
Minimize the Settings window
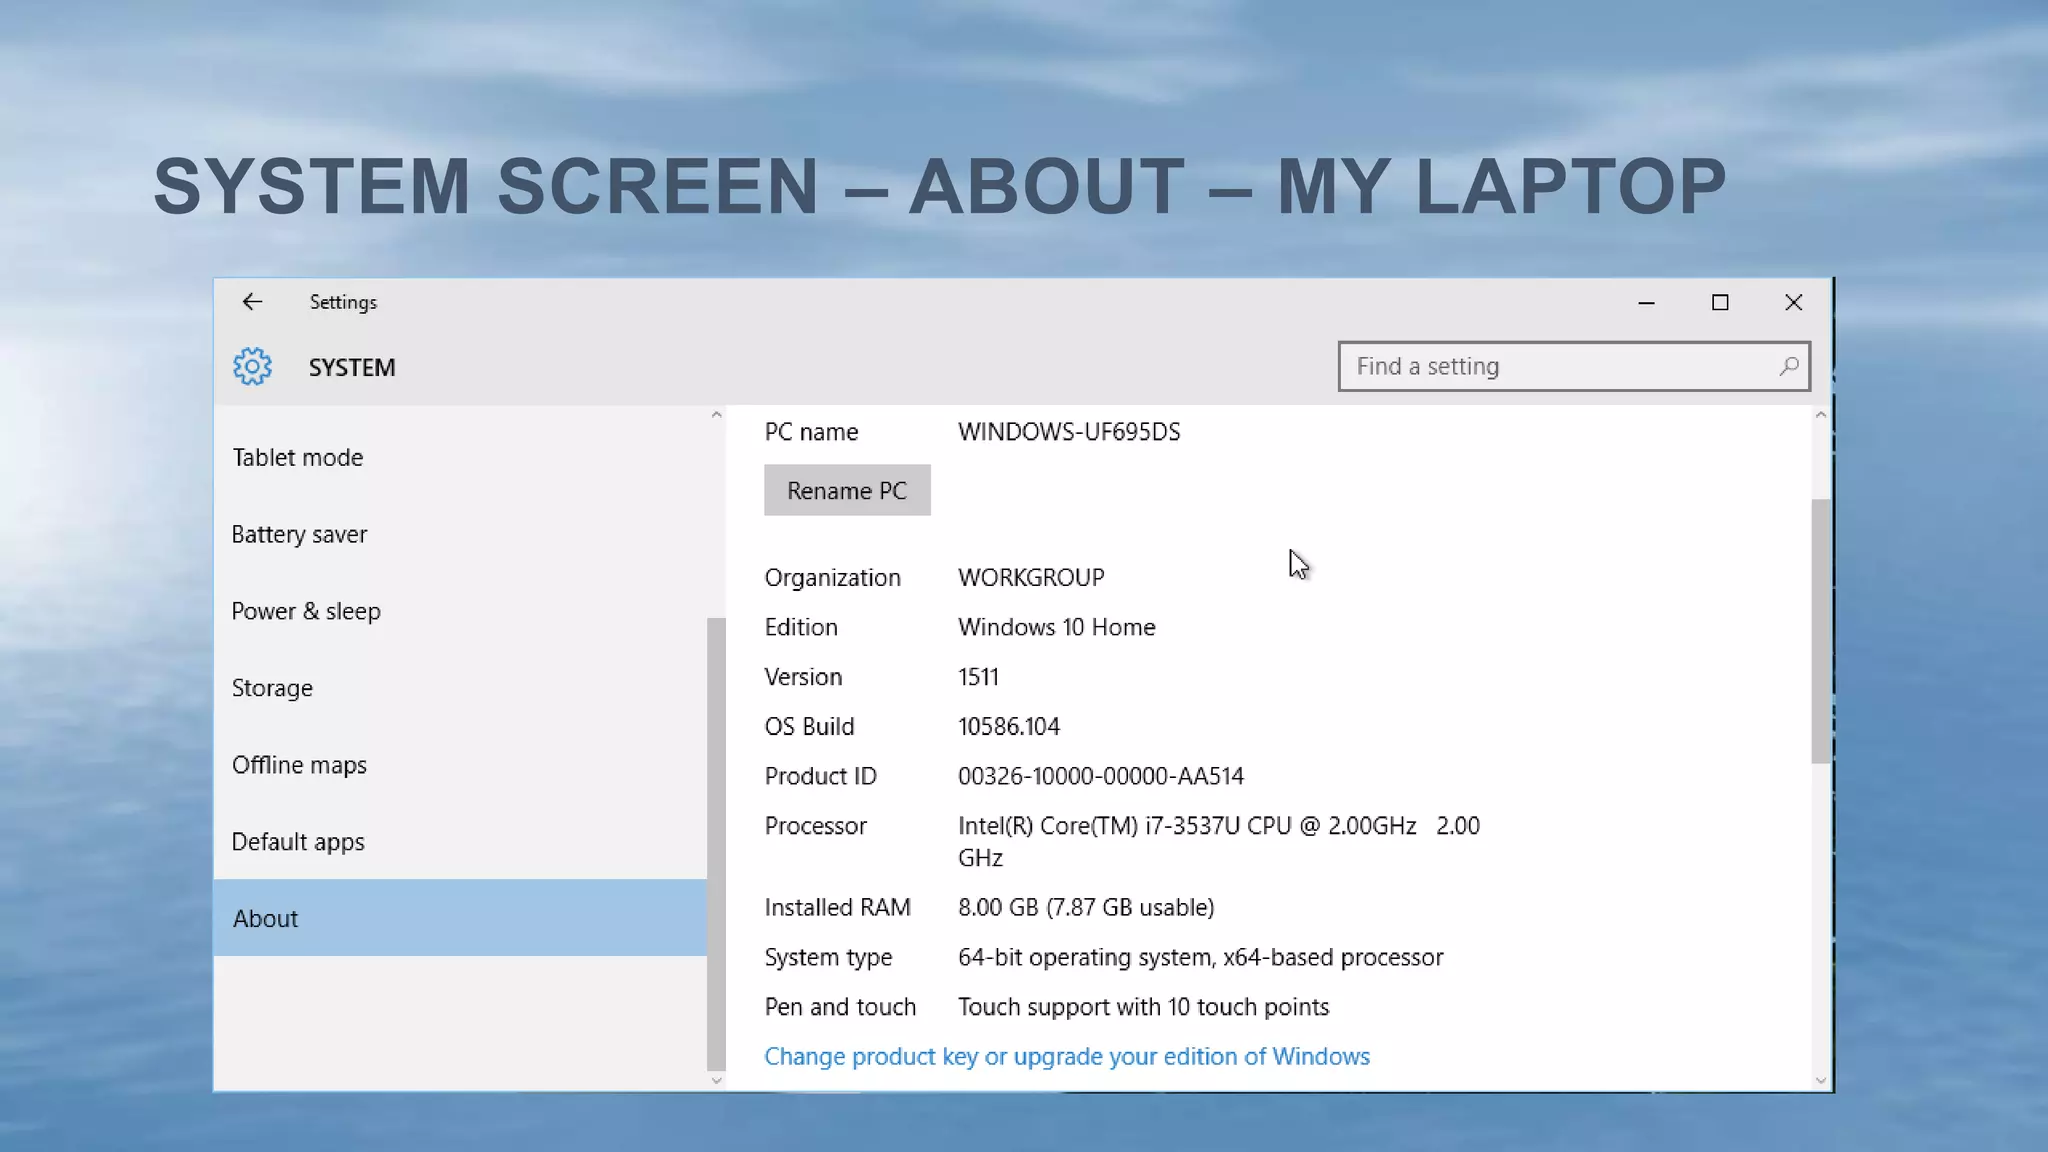[1646, 302]
